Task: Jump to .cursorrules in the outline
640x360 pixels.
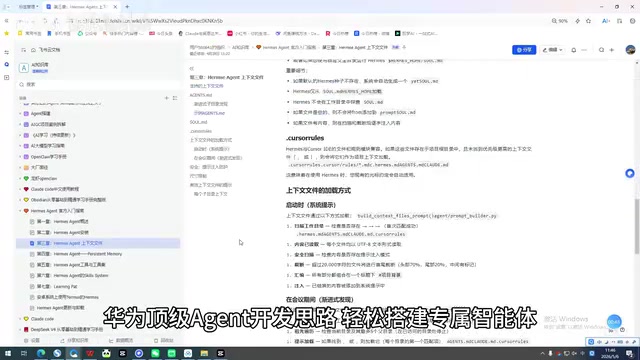Action: pos(200,131)
